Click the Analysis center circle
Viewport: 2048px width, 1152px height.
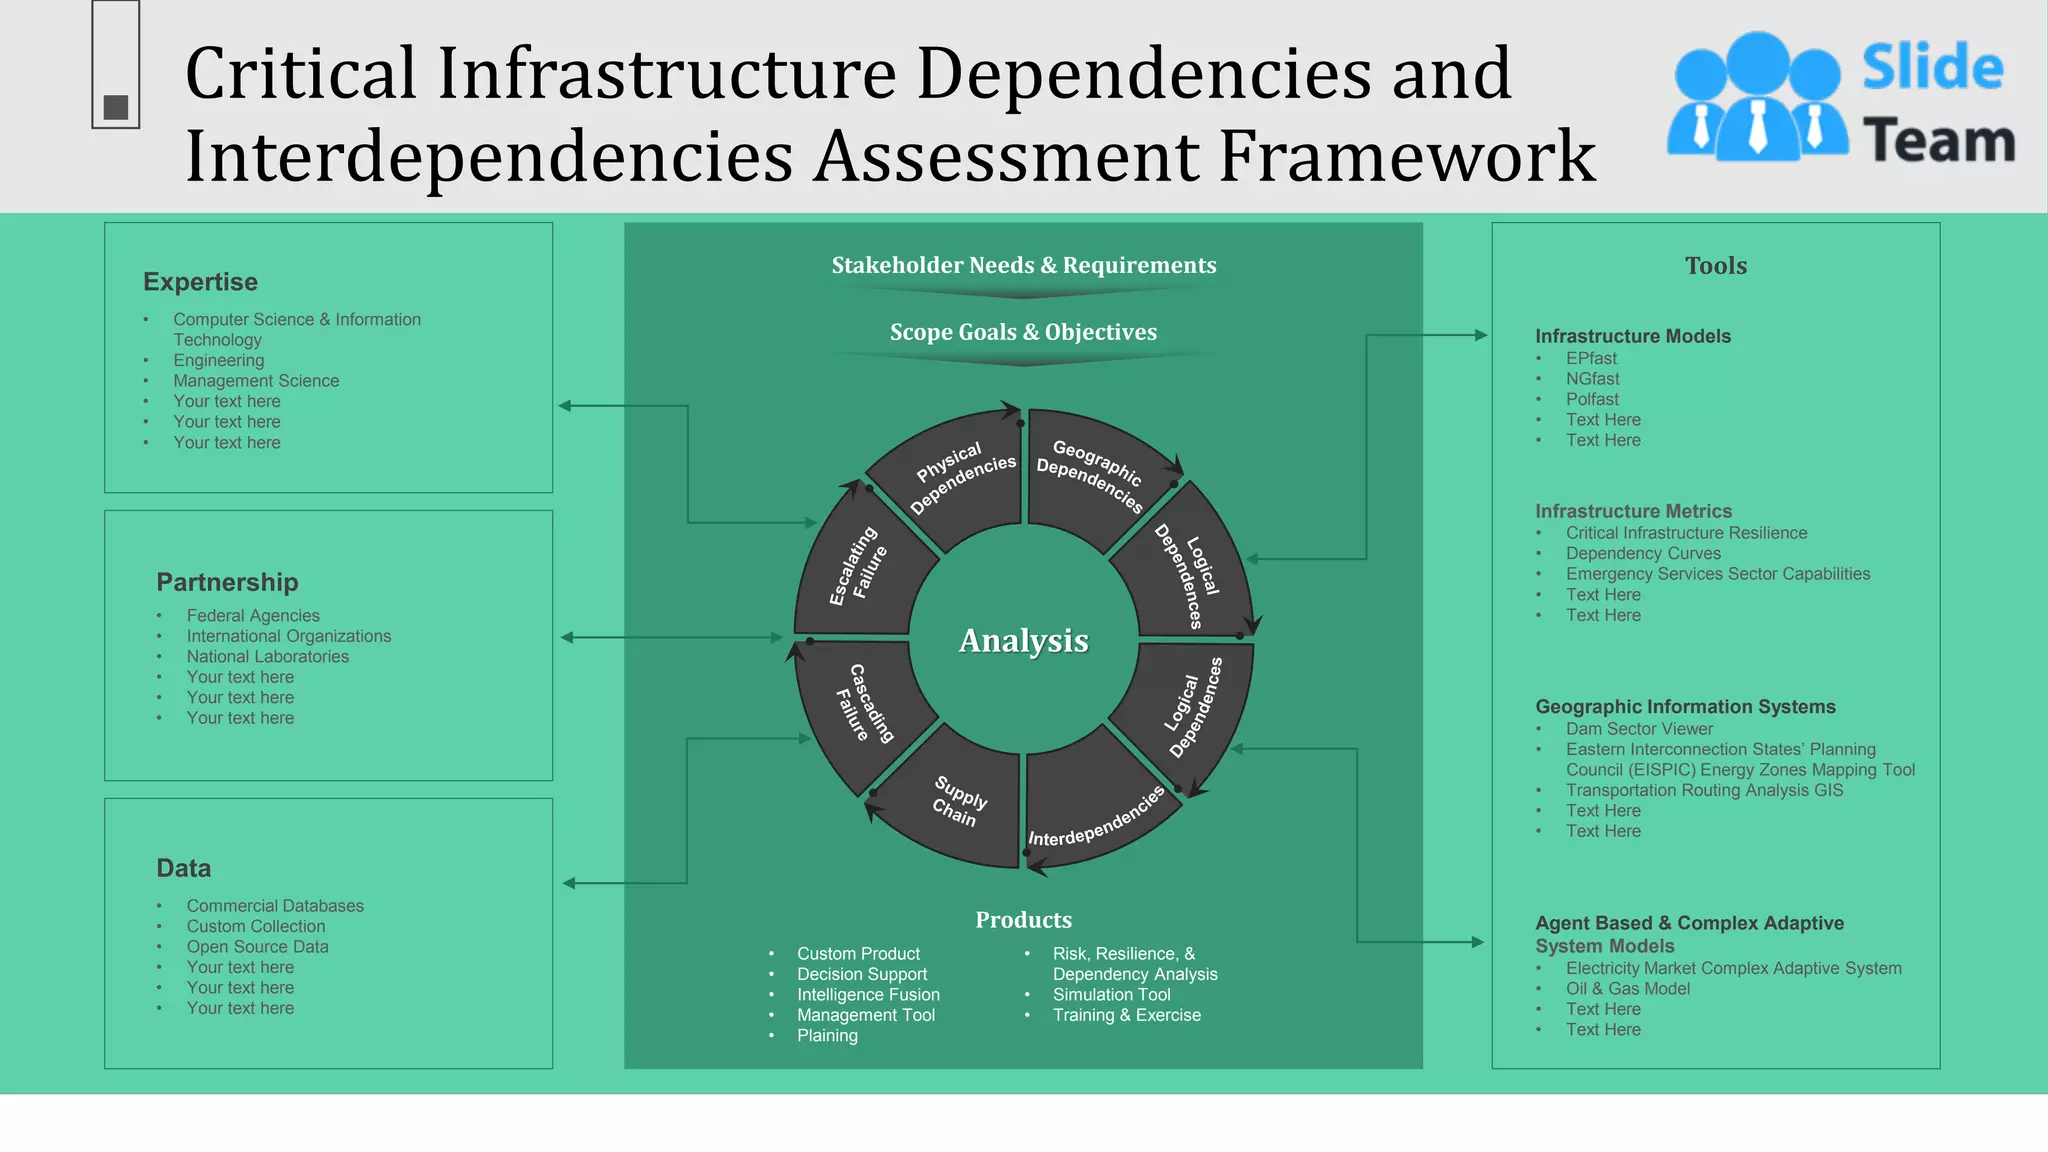click(x=1024, y=640)
